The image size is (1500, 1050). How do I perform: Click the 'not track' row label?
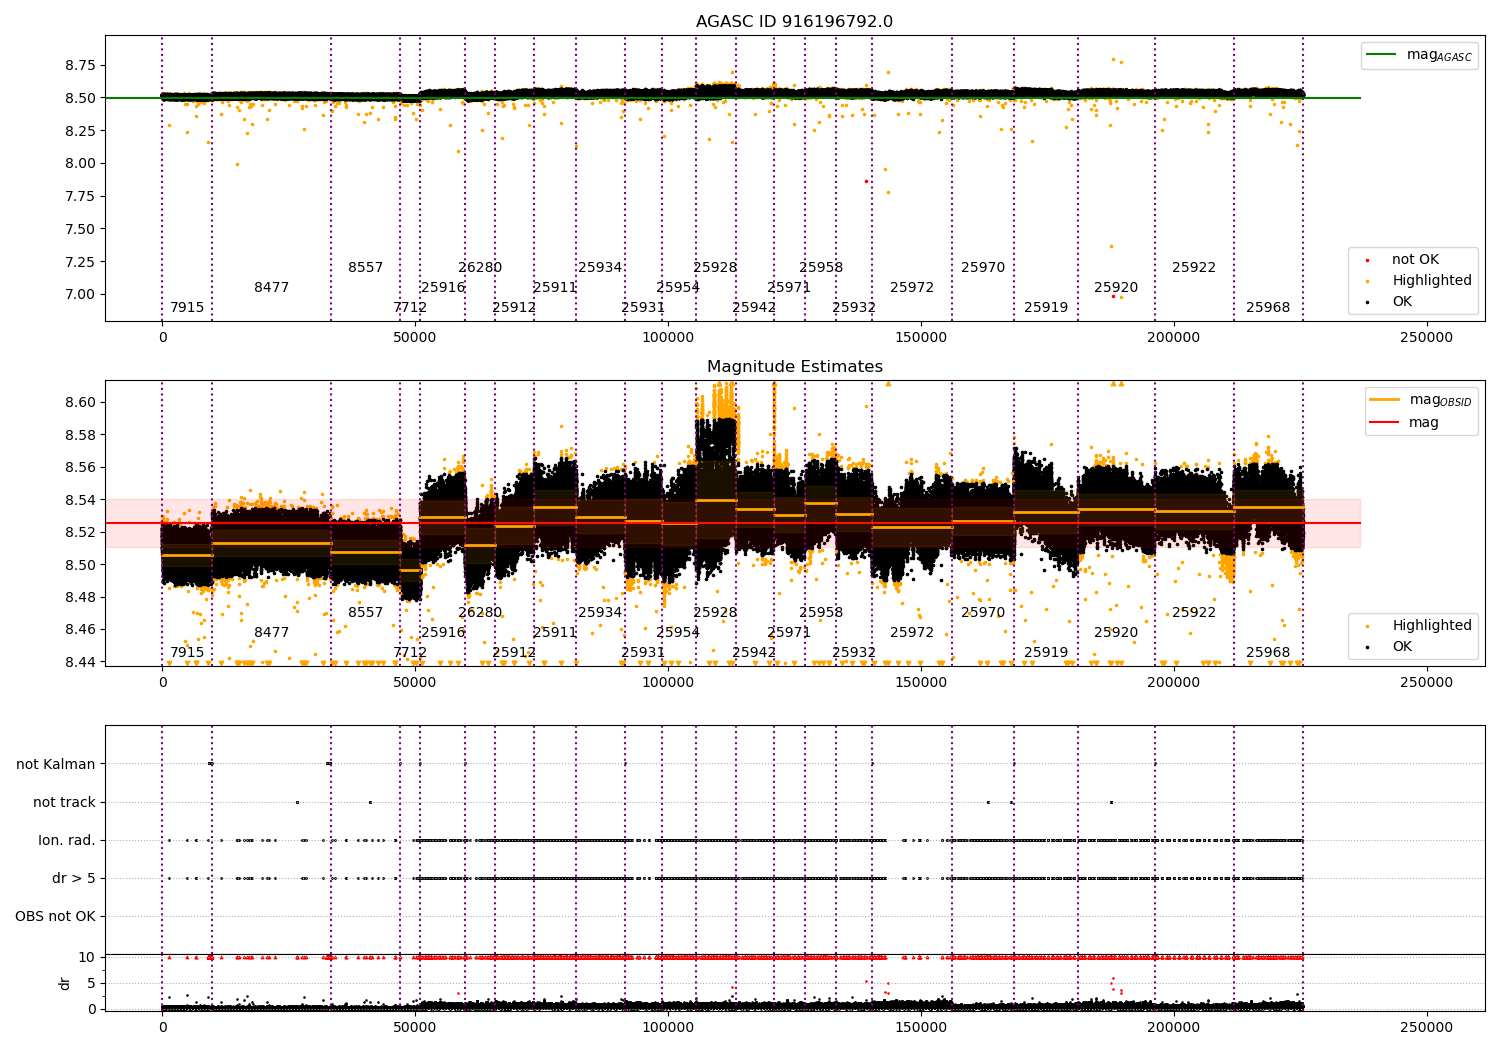[x=64, y=802]
